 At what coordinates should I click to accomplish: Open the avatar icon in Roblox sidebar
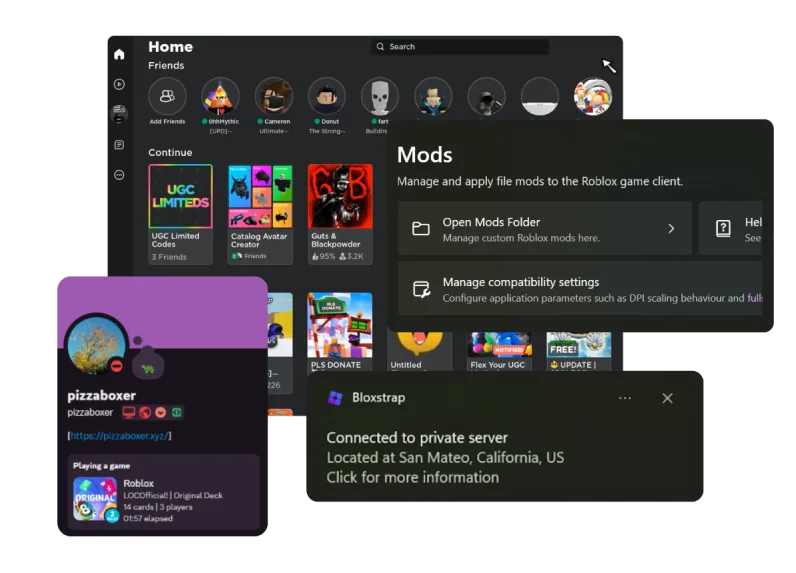coord(119,114)
